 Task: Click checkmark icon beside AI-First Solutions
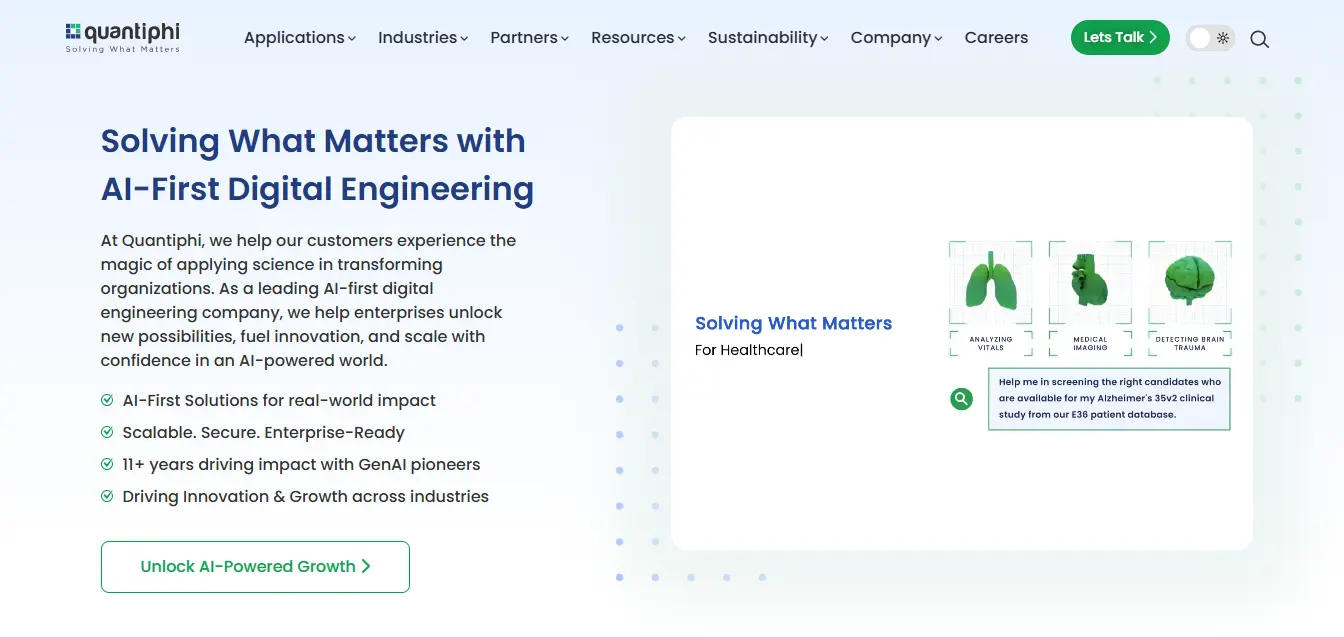pyautogui.click(x=107, y=400)
